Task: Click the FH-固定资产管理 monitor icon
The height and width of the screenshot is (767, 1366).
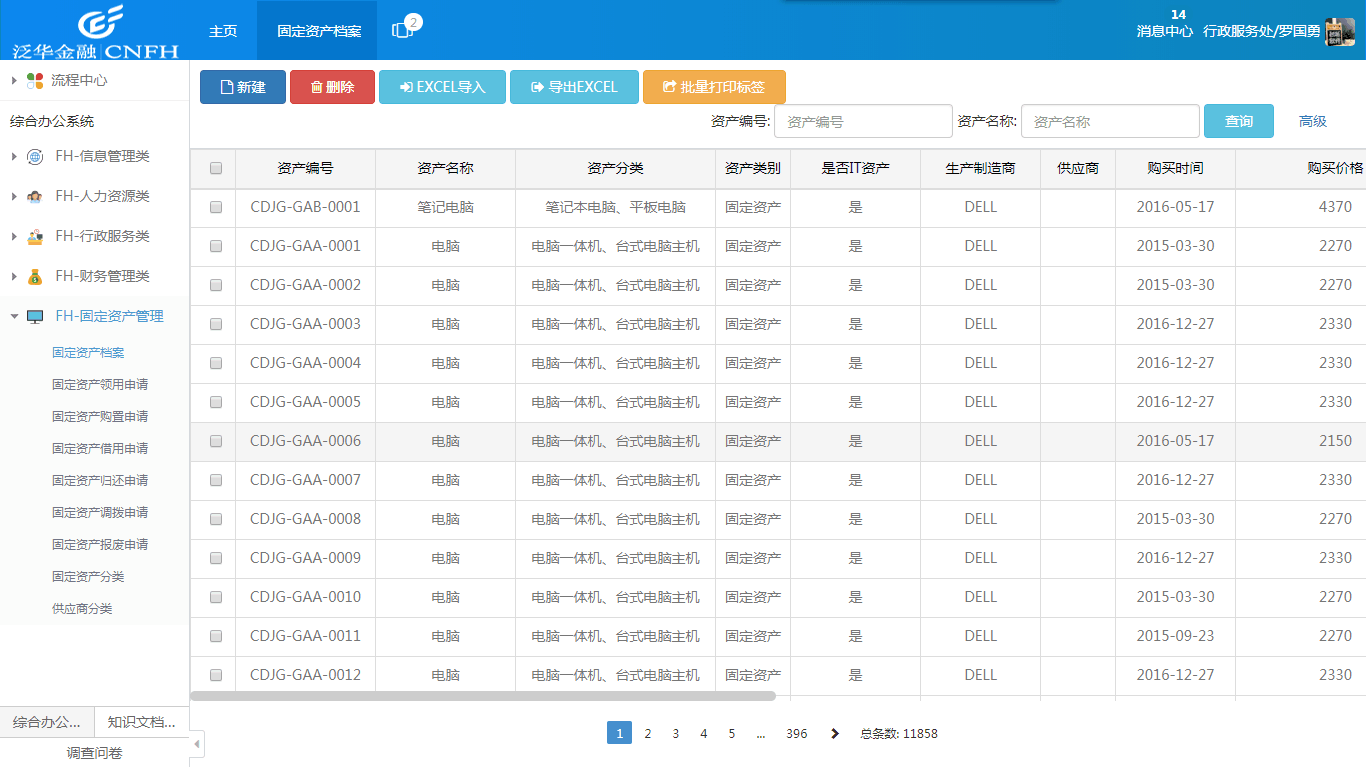Action: [35, 316]
